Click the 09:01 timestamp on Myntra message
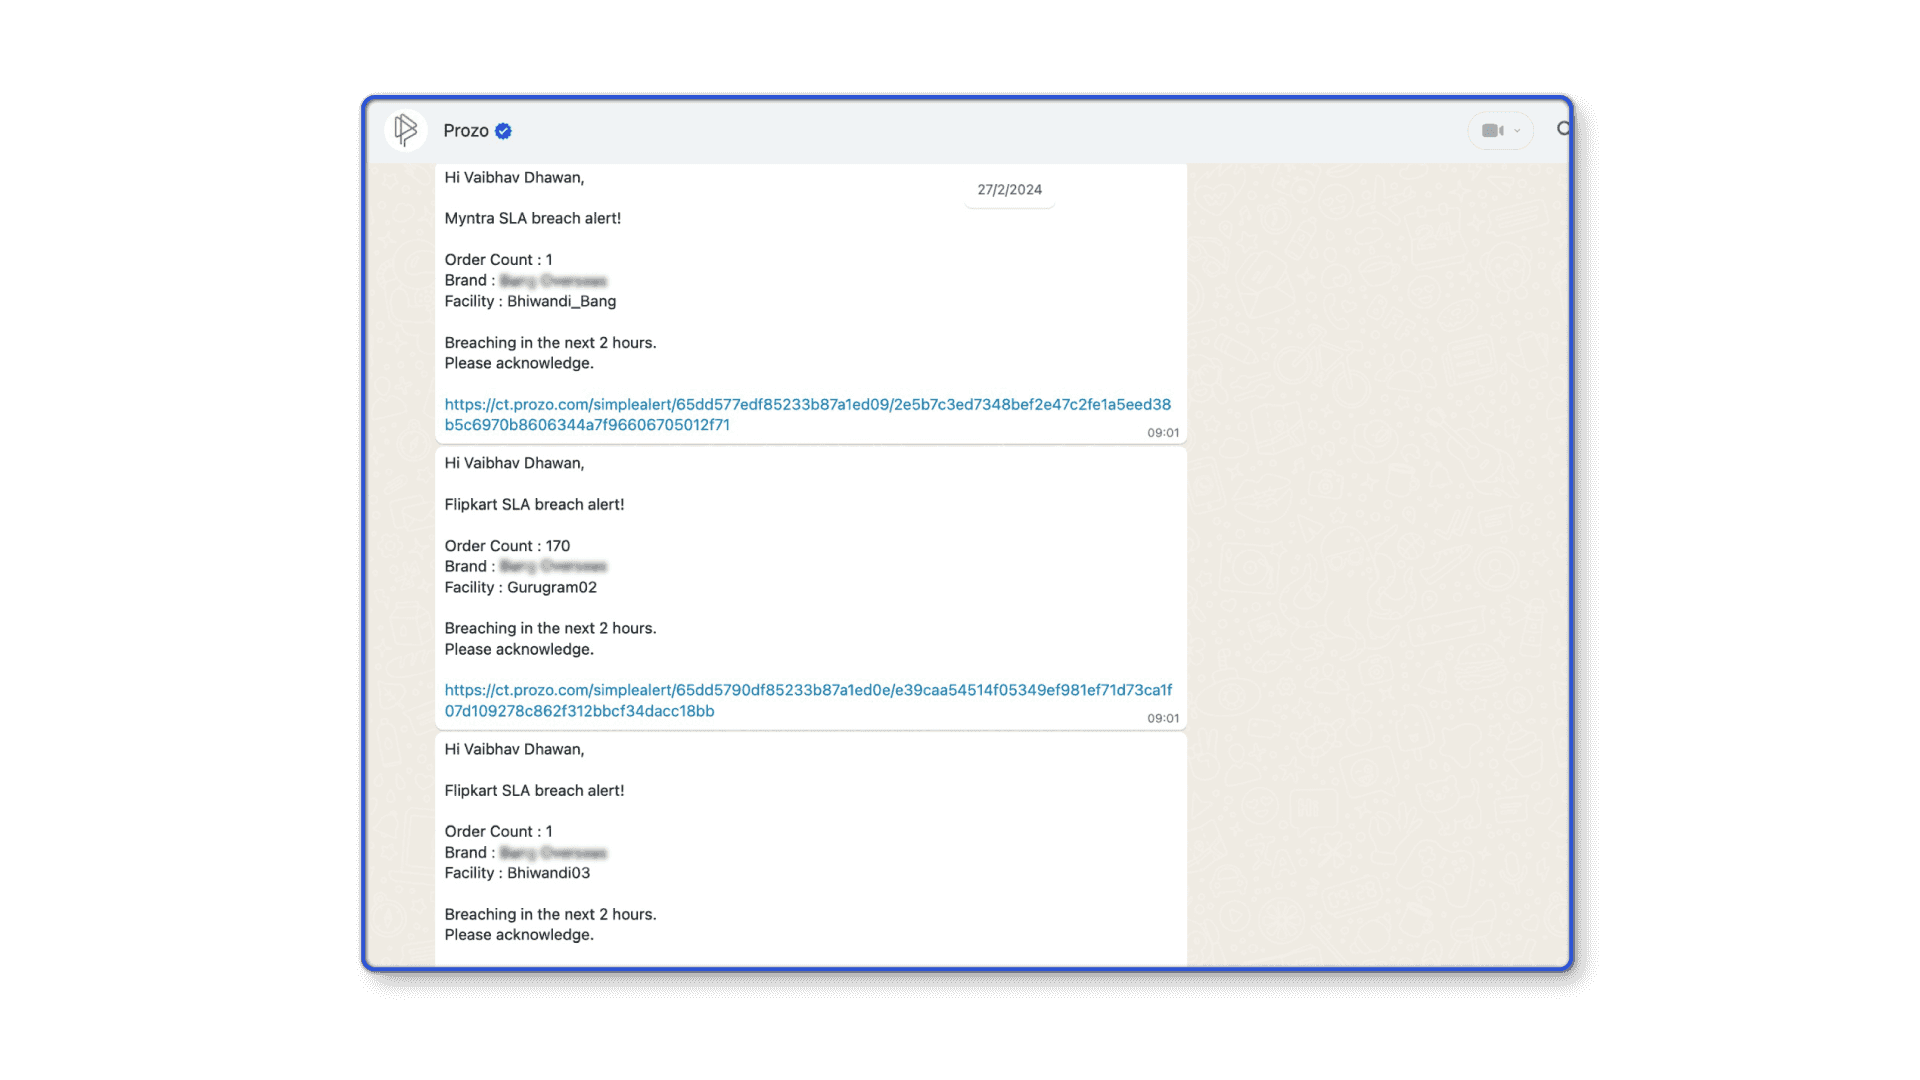 (x=1163, y=433)
